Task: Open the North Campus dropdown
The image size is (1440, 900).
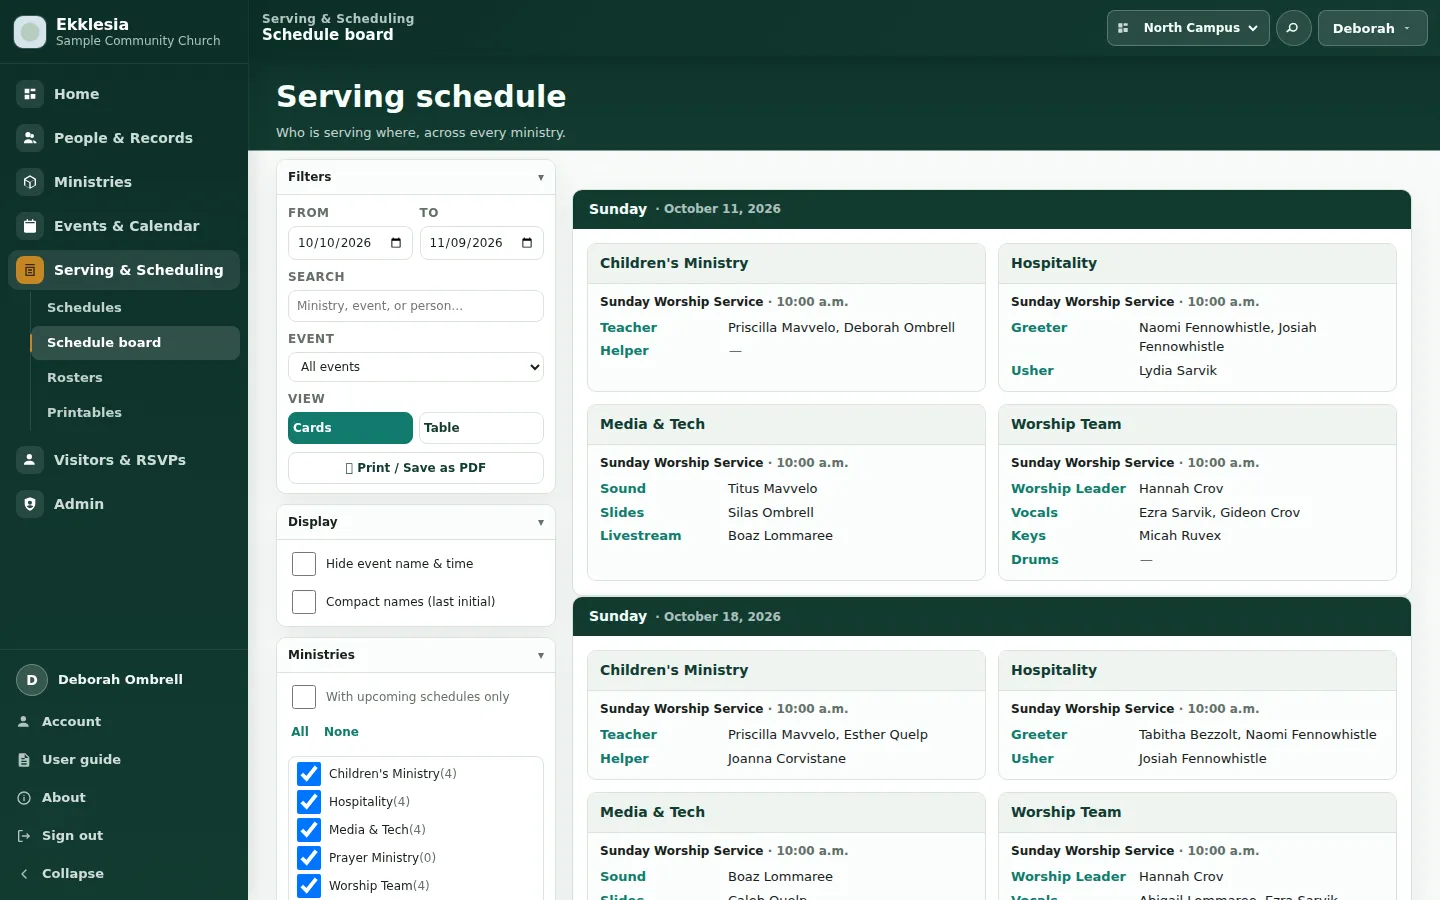Action: click(1188, 28)
